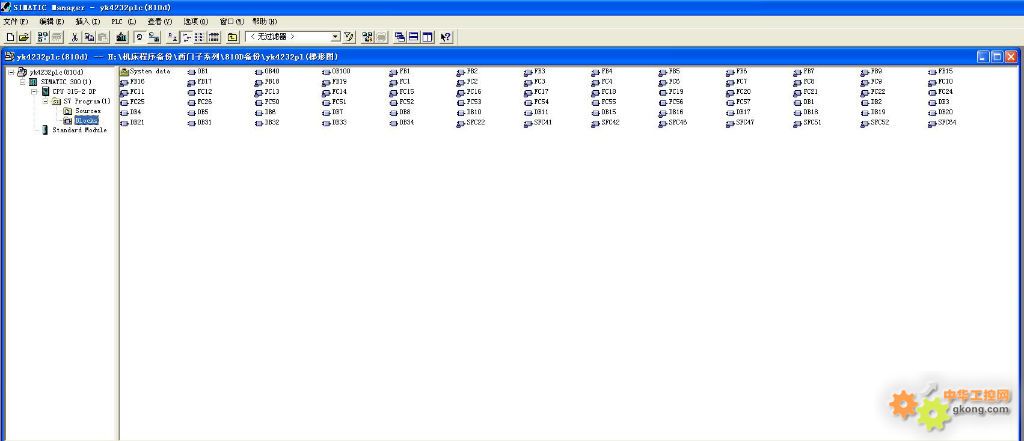Viewport: 1024px width, 441px height.
Task: Select block FC24
Action: click(940, 92)
